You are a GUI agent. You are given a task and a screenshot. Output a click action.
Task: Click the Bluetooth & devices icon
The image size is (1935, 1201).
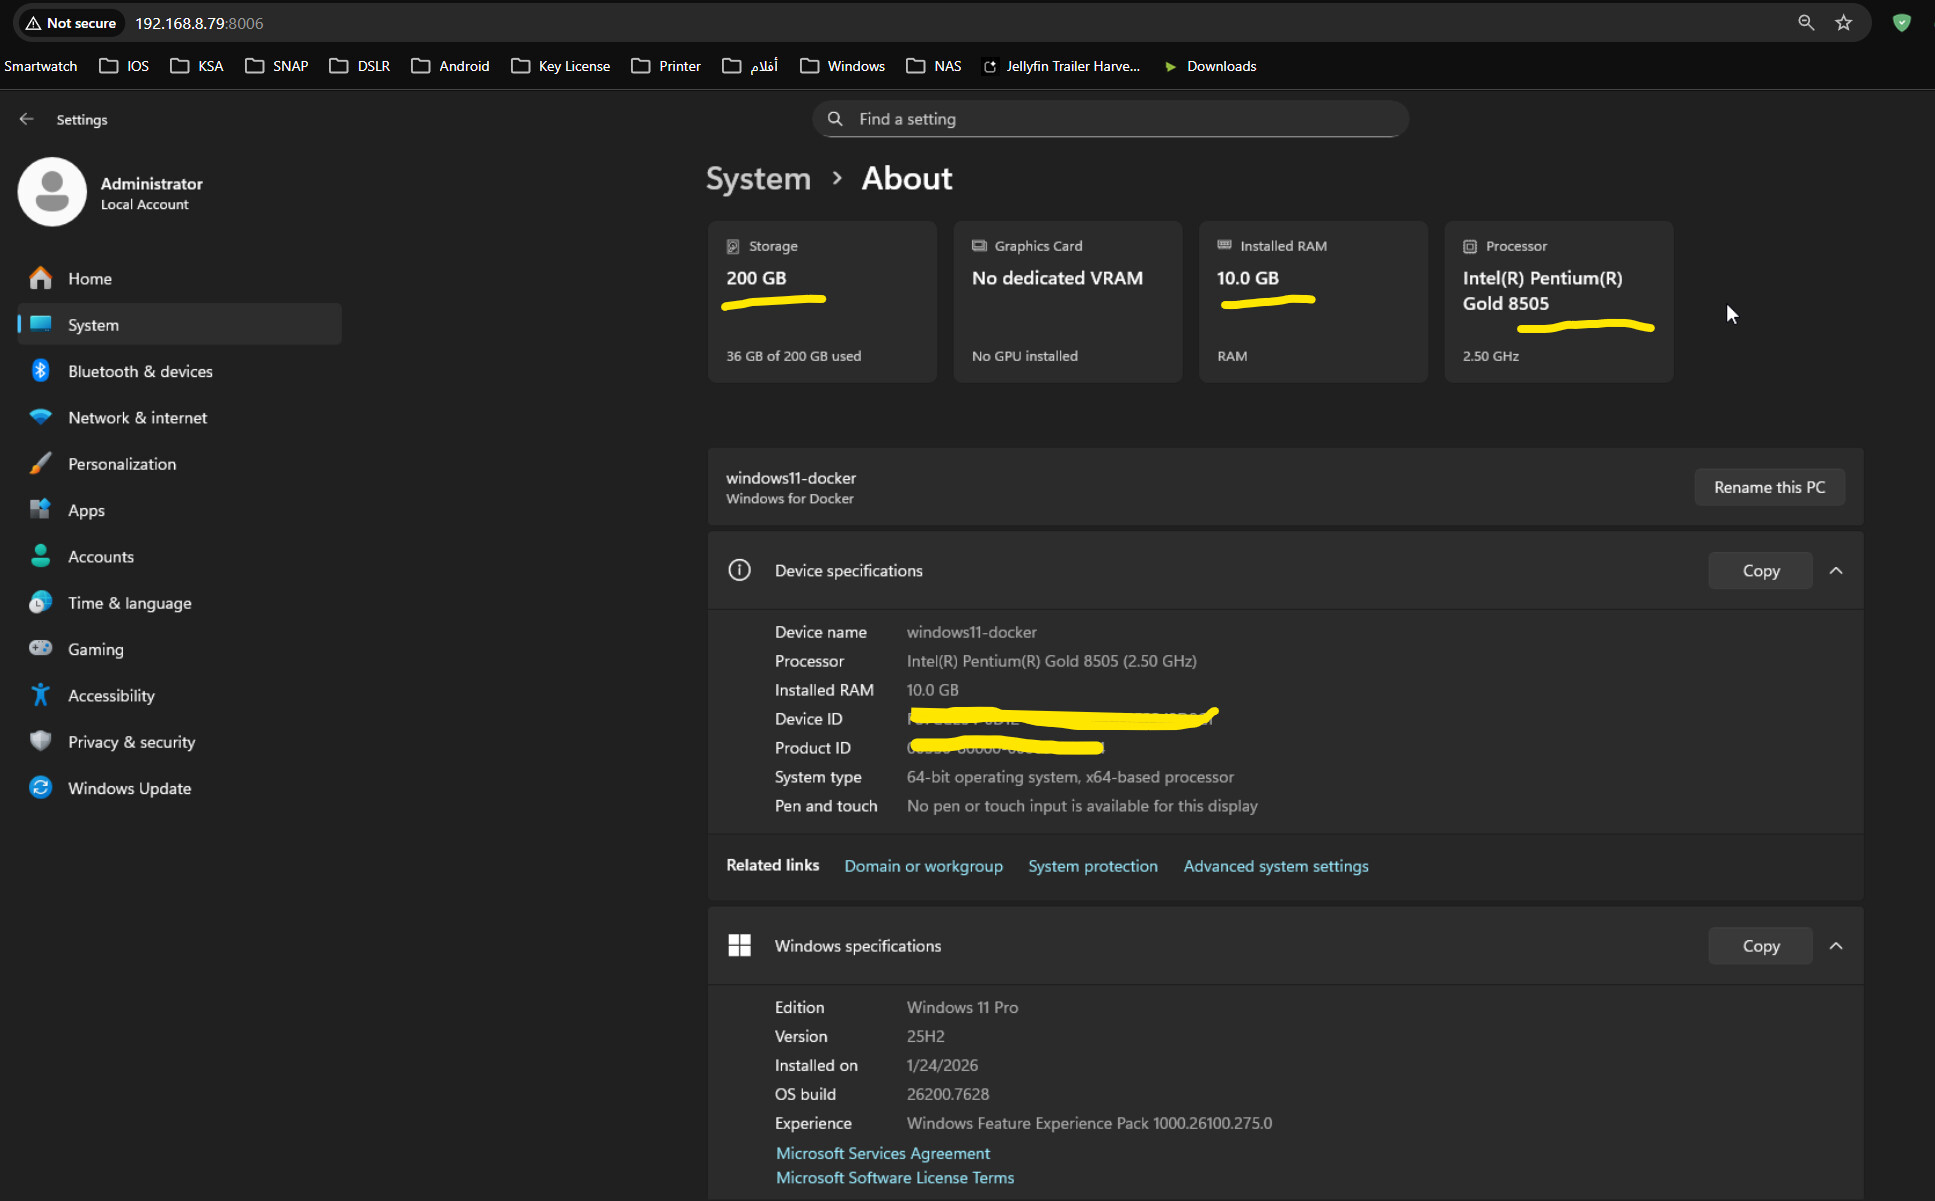(x=40, y=371)
